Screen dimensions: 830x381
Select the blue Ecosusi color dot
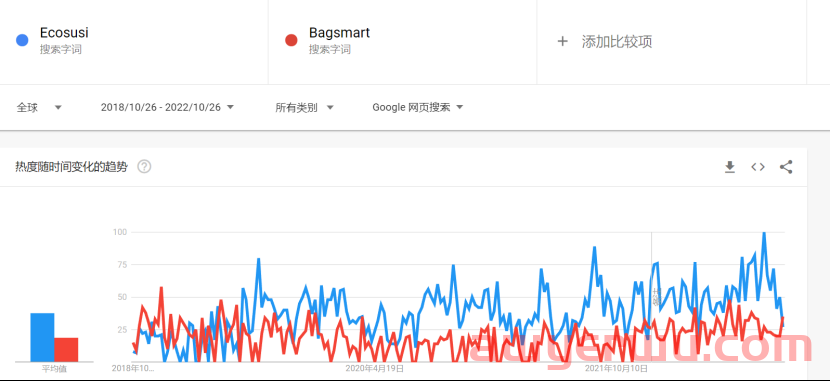coord(22,40)
